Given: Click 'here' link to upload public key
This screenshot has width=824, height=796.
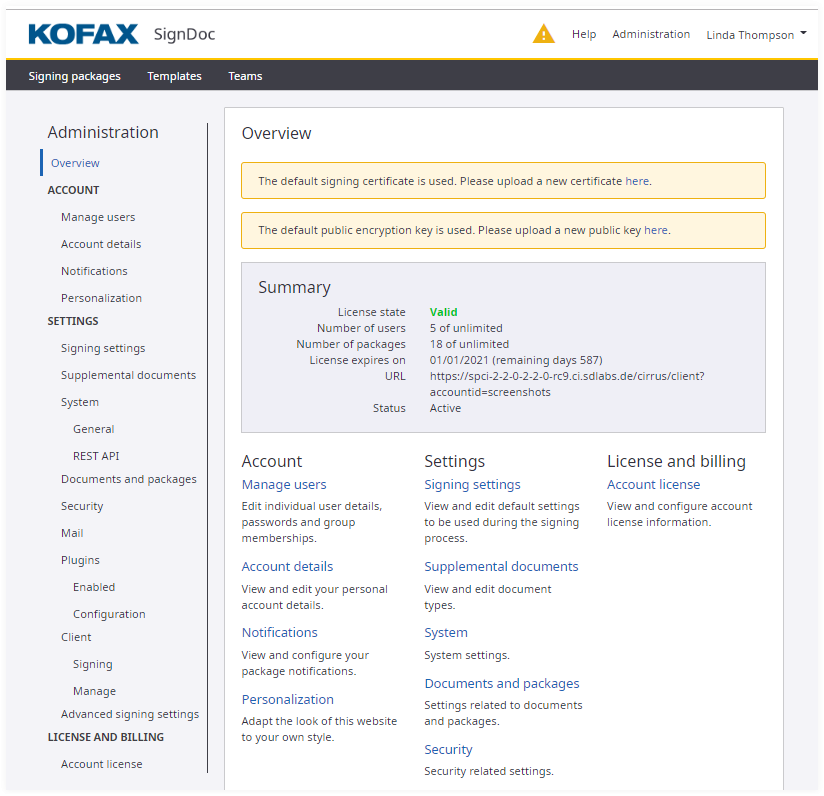Looking at the screenshot, I should pos(656,230).
